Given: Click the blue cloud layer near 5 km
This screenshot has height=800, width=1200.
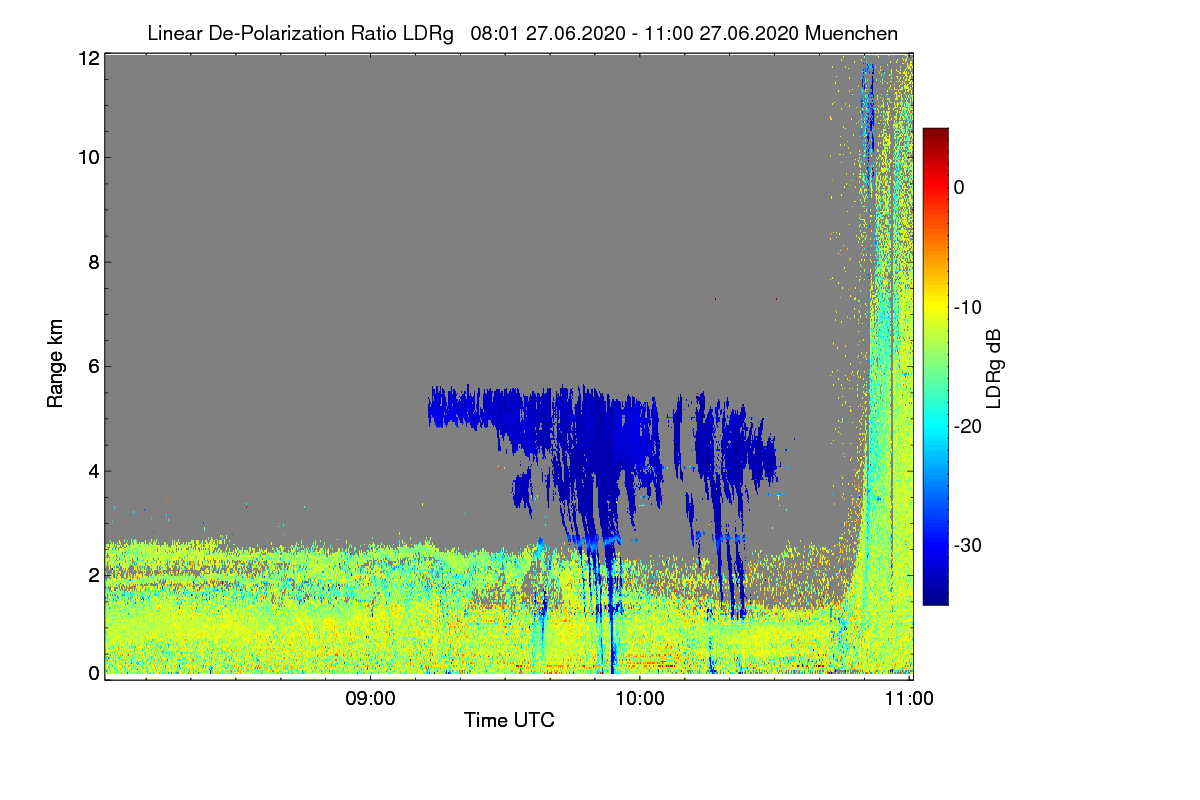Looking at the screenshot, I should pos(600,430).
